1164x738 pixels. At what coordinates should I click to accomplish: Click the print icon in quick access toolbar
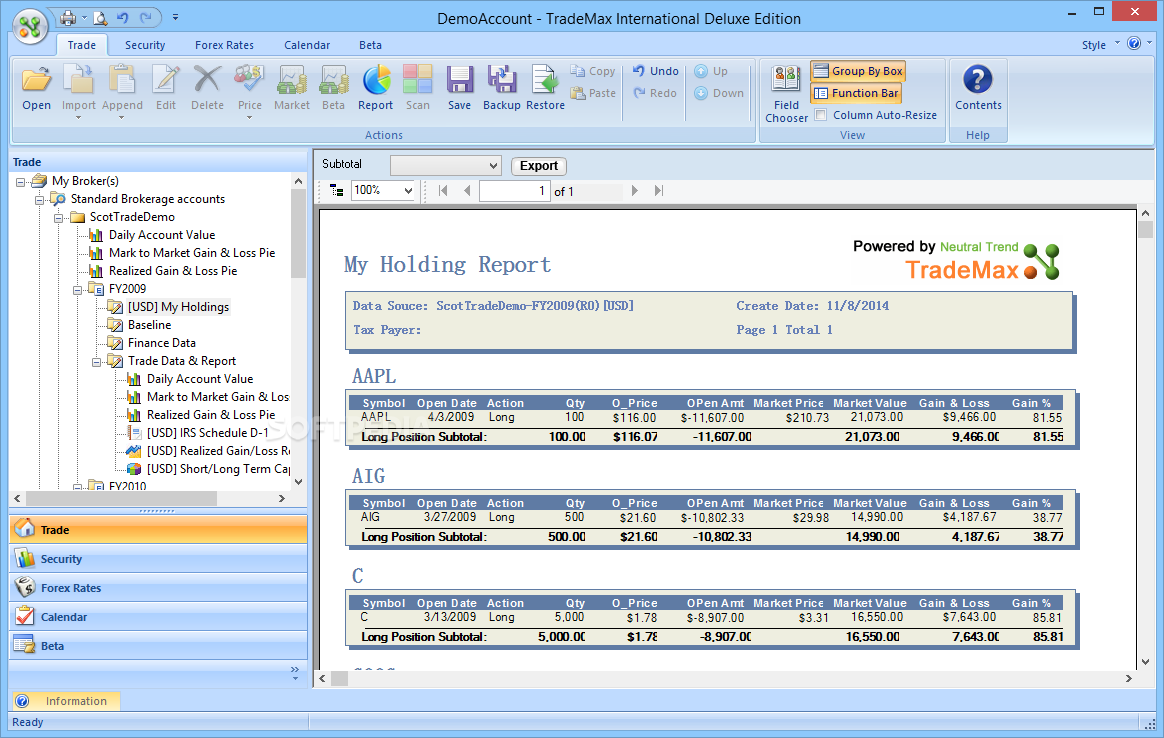pos(68,17)
